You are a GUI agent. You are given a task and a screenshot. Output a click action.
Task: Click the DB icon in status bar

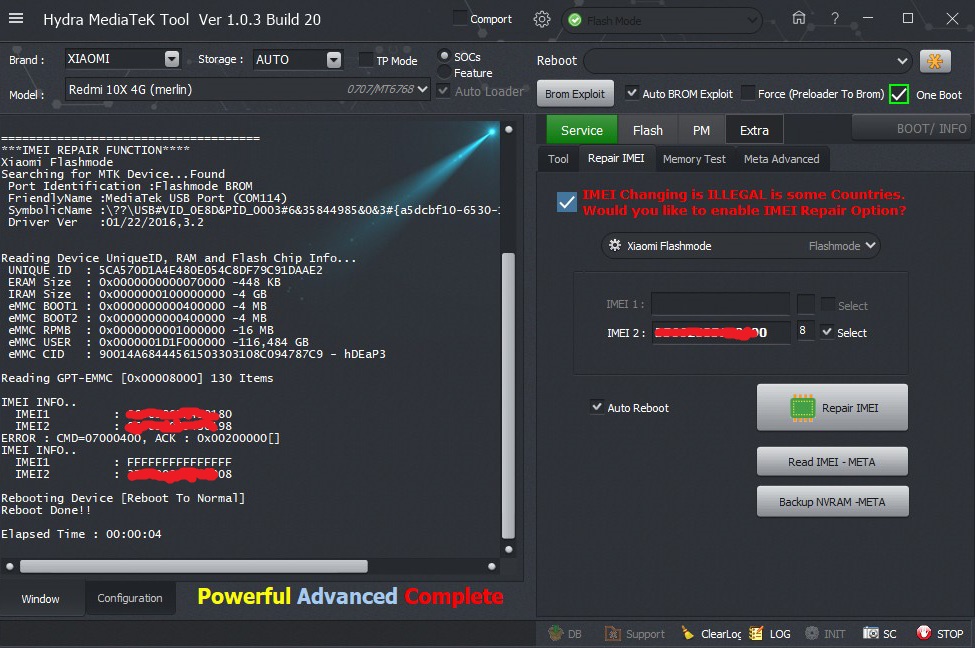pyautogui.click(x=565, y=634)
